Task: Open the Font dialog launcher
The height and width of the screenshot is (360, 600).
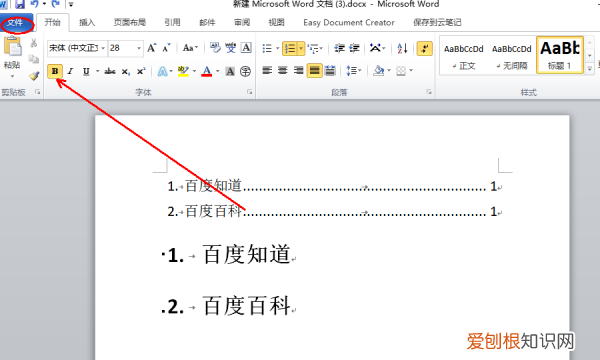Action: (x=249, y=92)
